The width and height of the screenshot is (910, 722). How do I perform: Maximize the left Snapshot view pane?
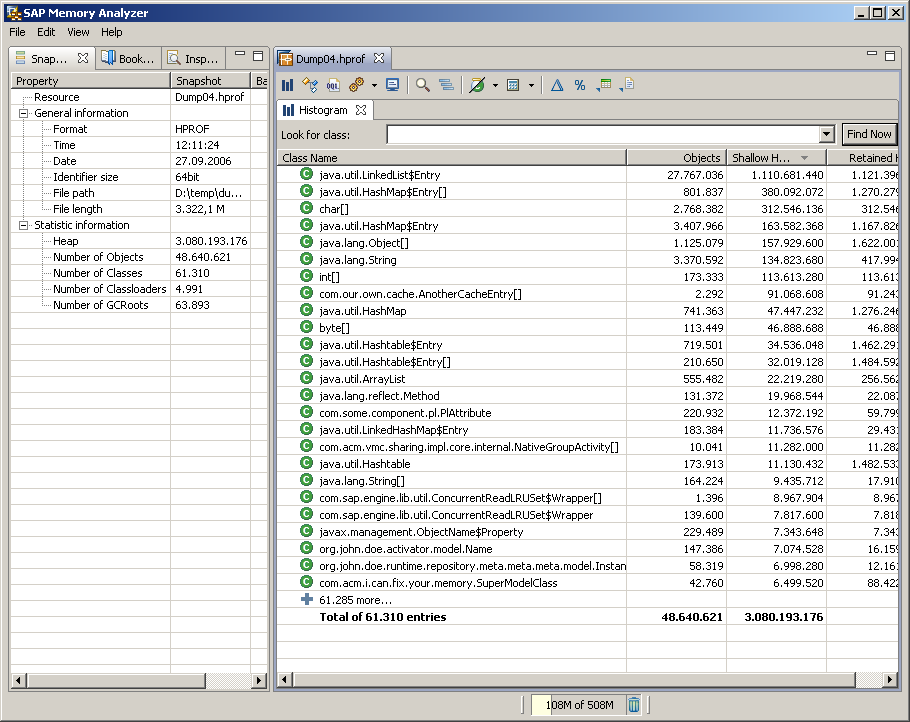coord(258,56)
